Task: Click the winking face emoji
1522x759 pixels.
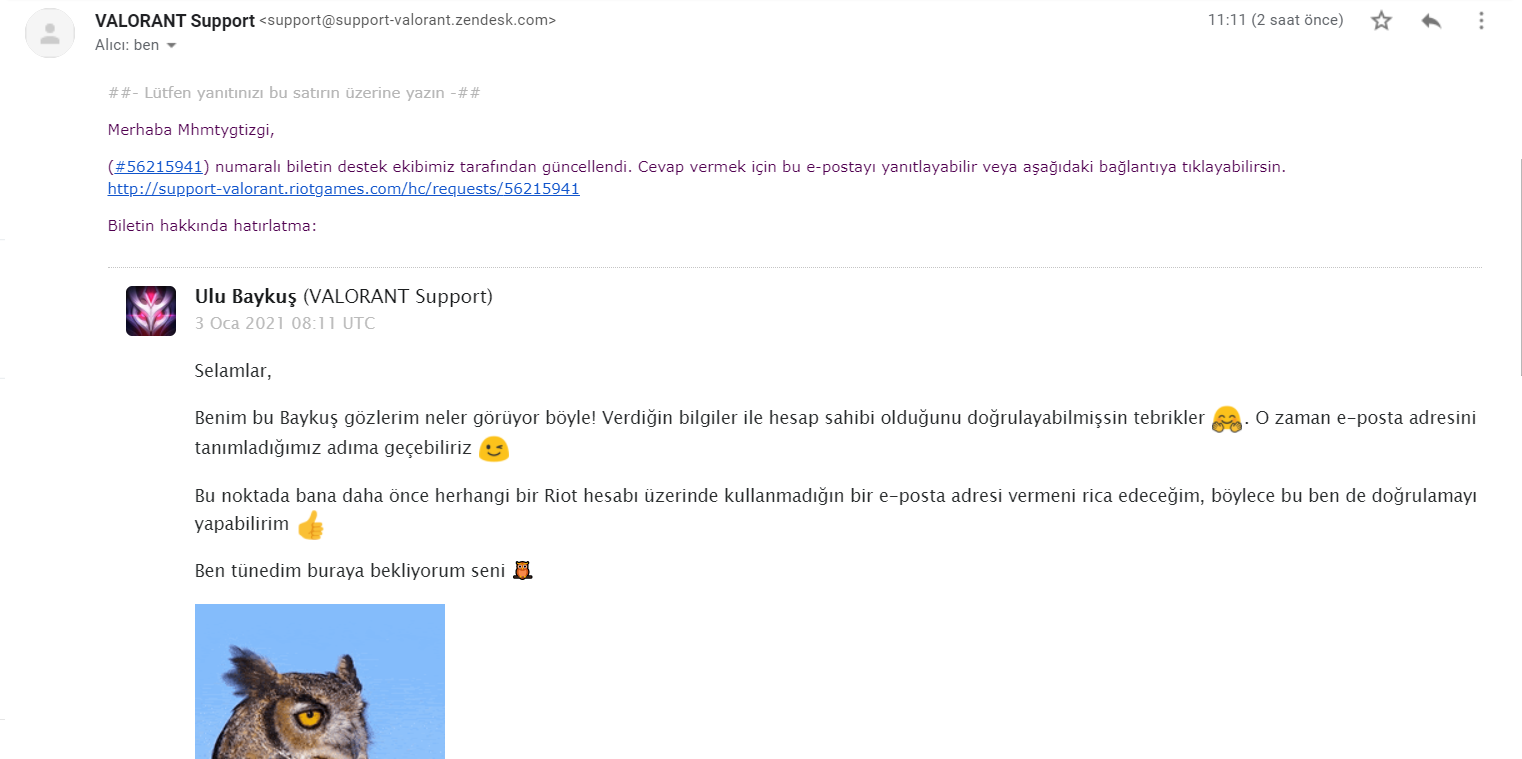Action: [x=493, y=449]
